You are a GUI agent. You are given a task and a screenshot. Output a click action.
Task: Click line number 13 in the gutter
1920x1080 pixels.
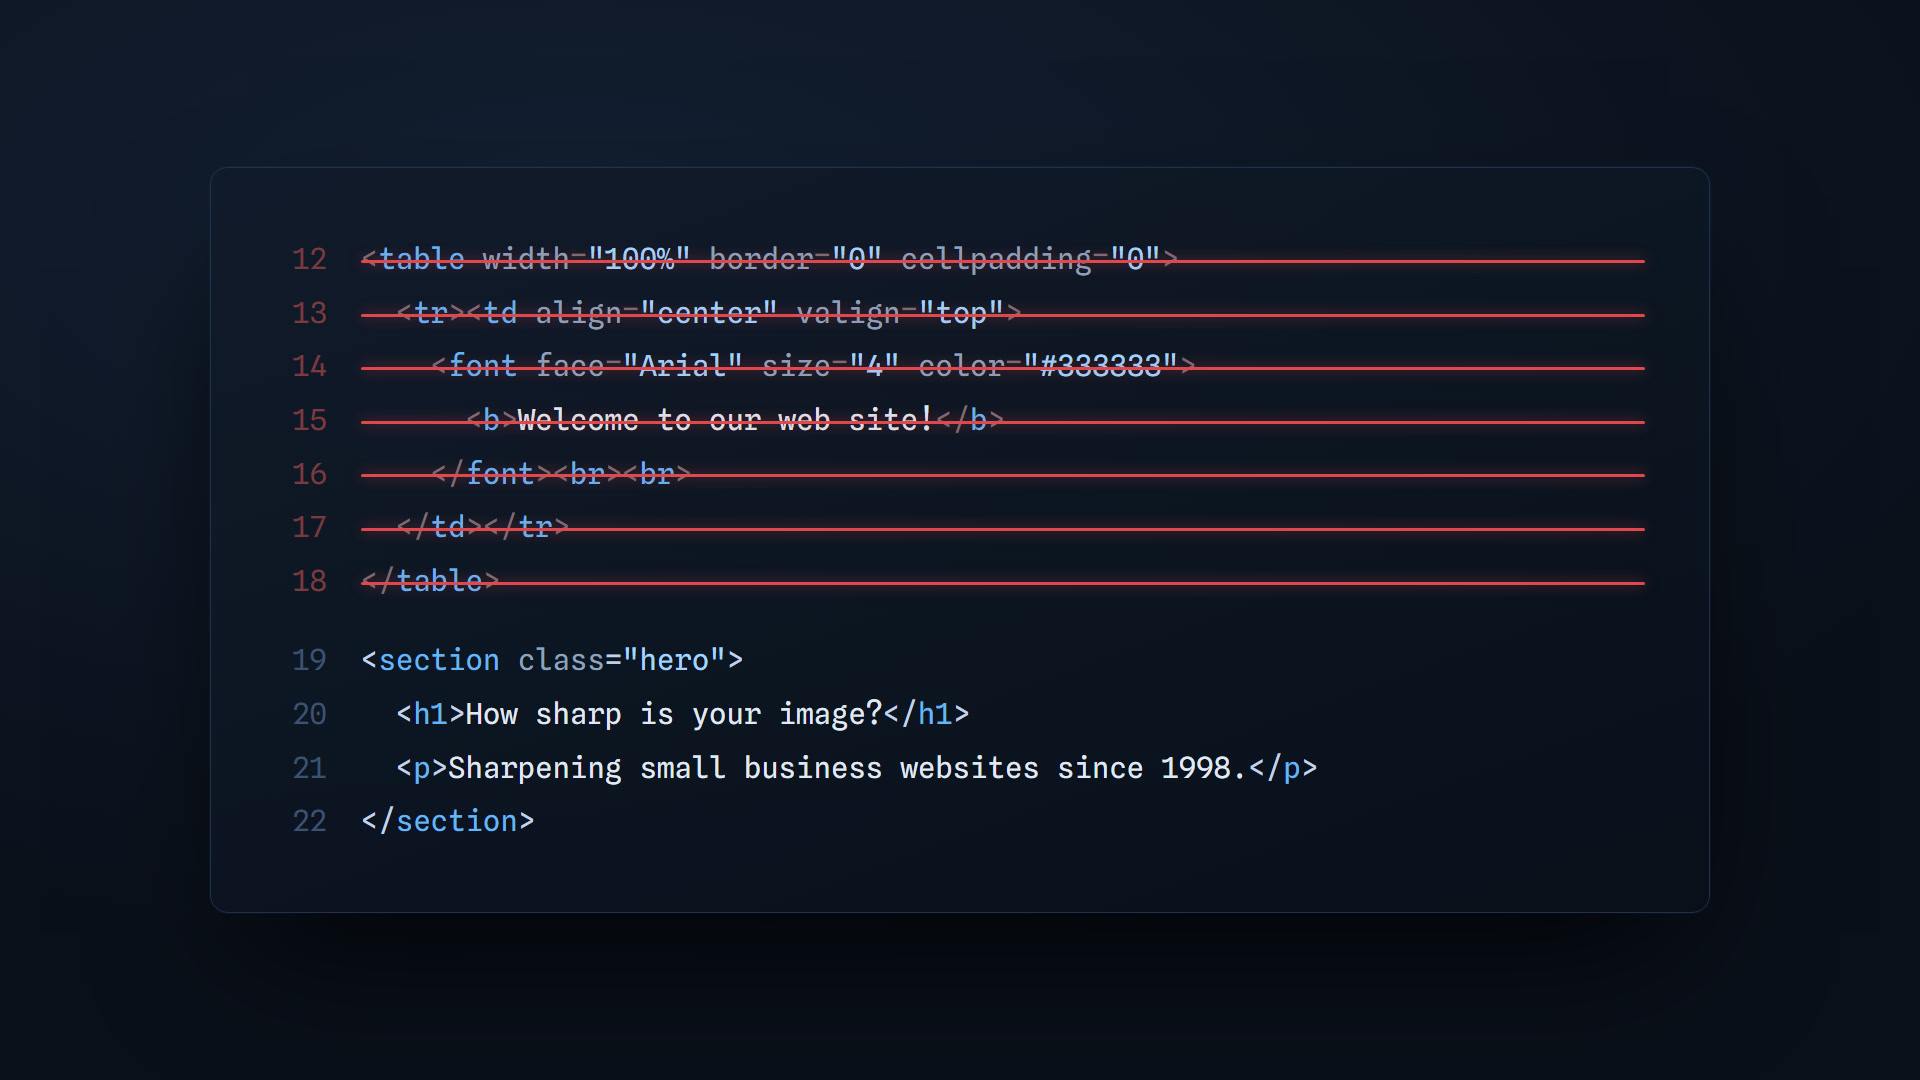click(x=309, y=313)
